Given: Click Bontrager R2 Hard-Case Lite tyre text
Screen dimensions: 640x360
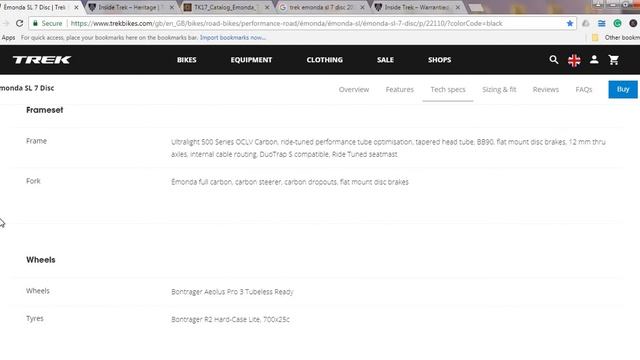Looking at the screenshot, I should (x=230, y=319).
